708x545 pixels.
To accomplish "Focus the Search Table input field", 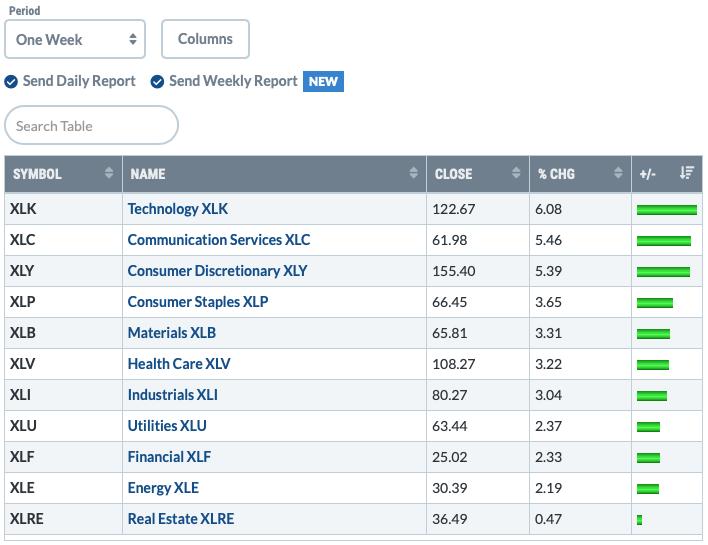I will click(x=91, y=126).
